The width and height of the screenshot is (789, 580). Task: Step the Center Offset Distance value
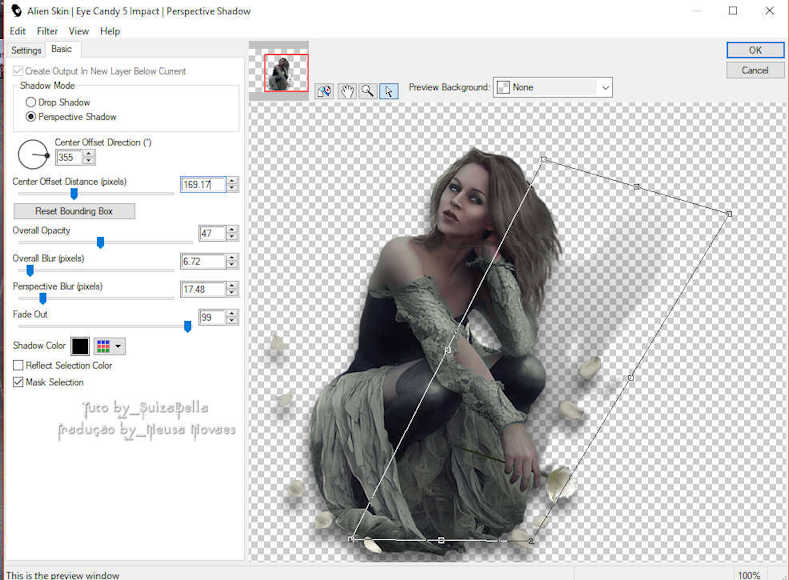click(232, 185)
